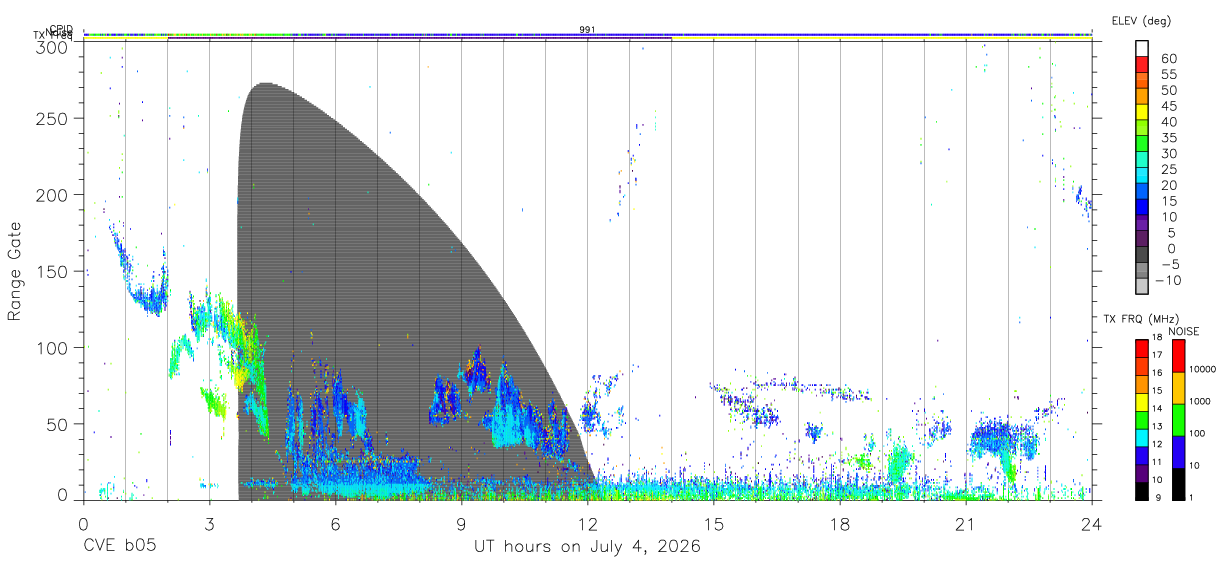Click the green segment of the NOISE bar

(1177, 419)
